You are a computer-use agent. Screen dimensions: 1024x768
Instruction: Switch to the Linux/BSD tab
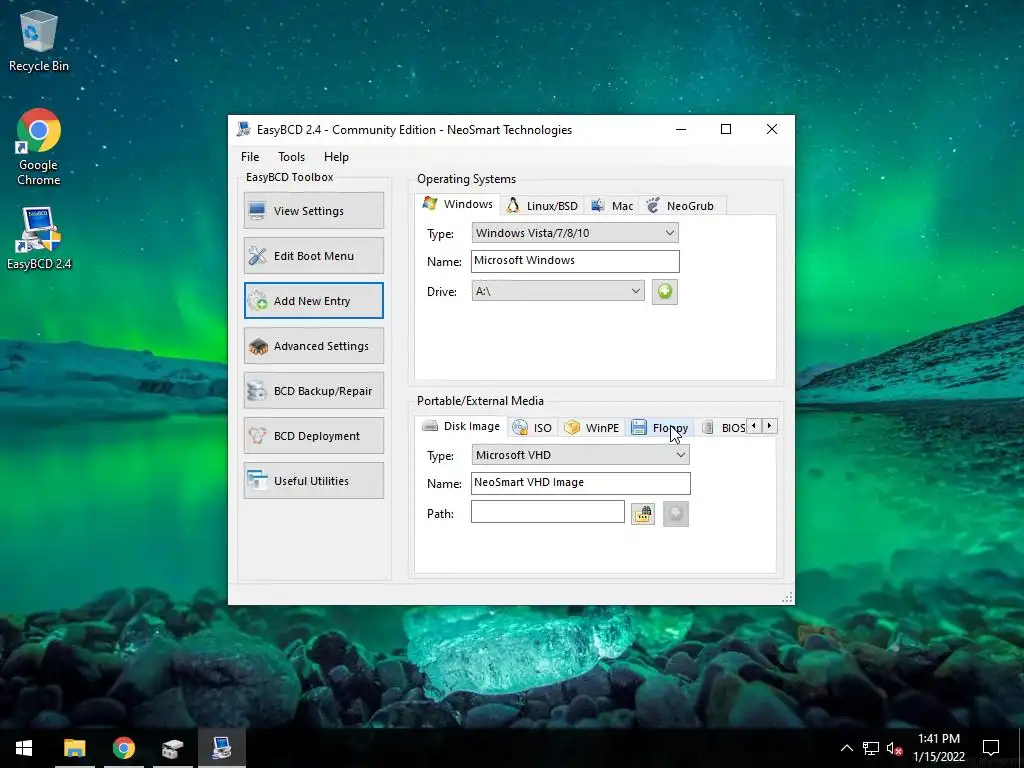tap(542, 206)
